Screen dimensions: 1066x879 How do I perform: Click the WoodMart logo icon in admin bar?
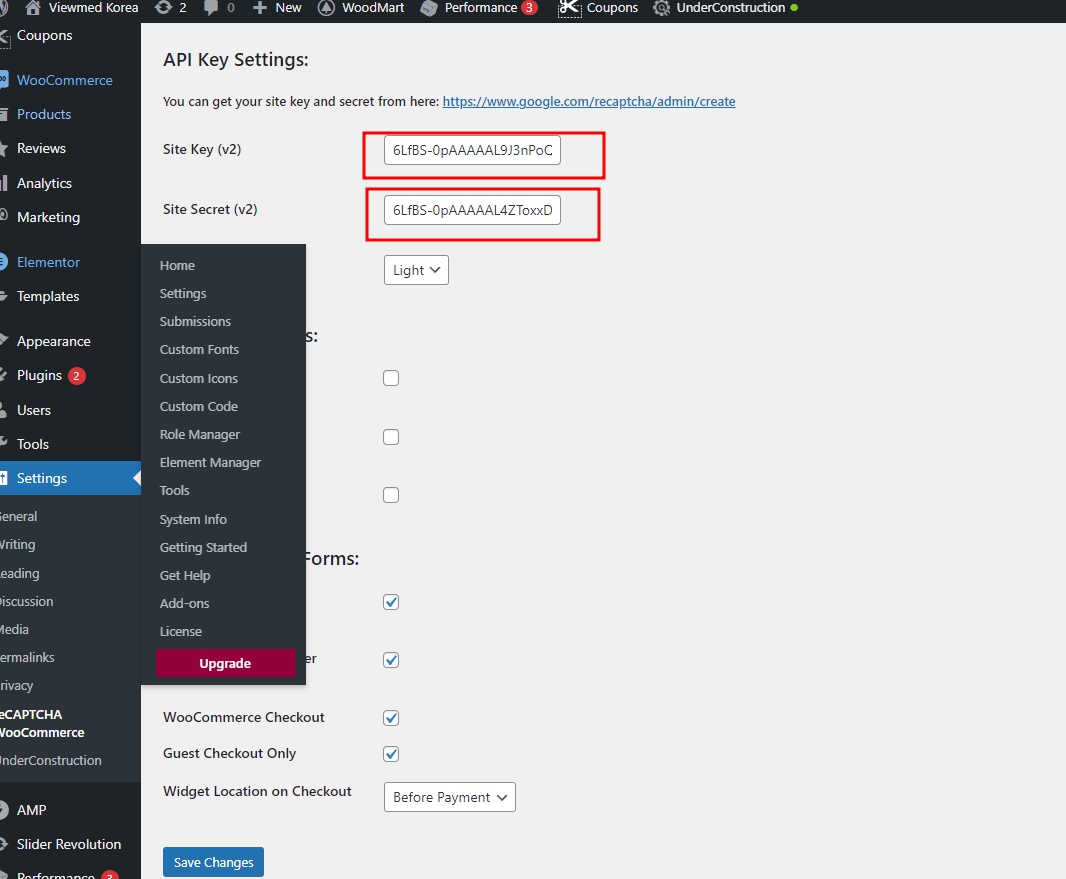point(326,7)
